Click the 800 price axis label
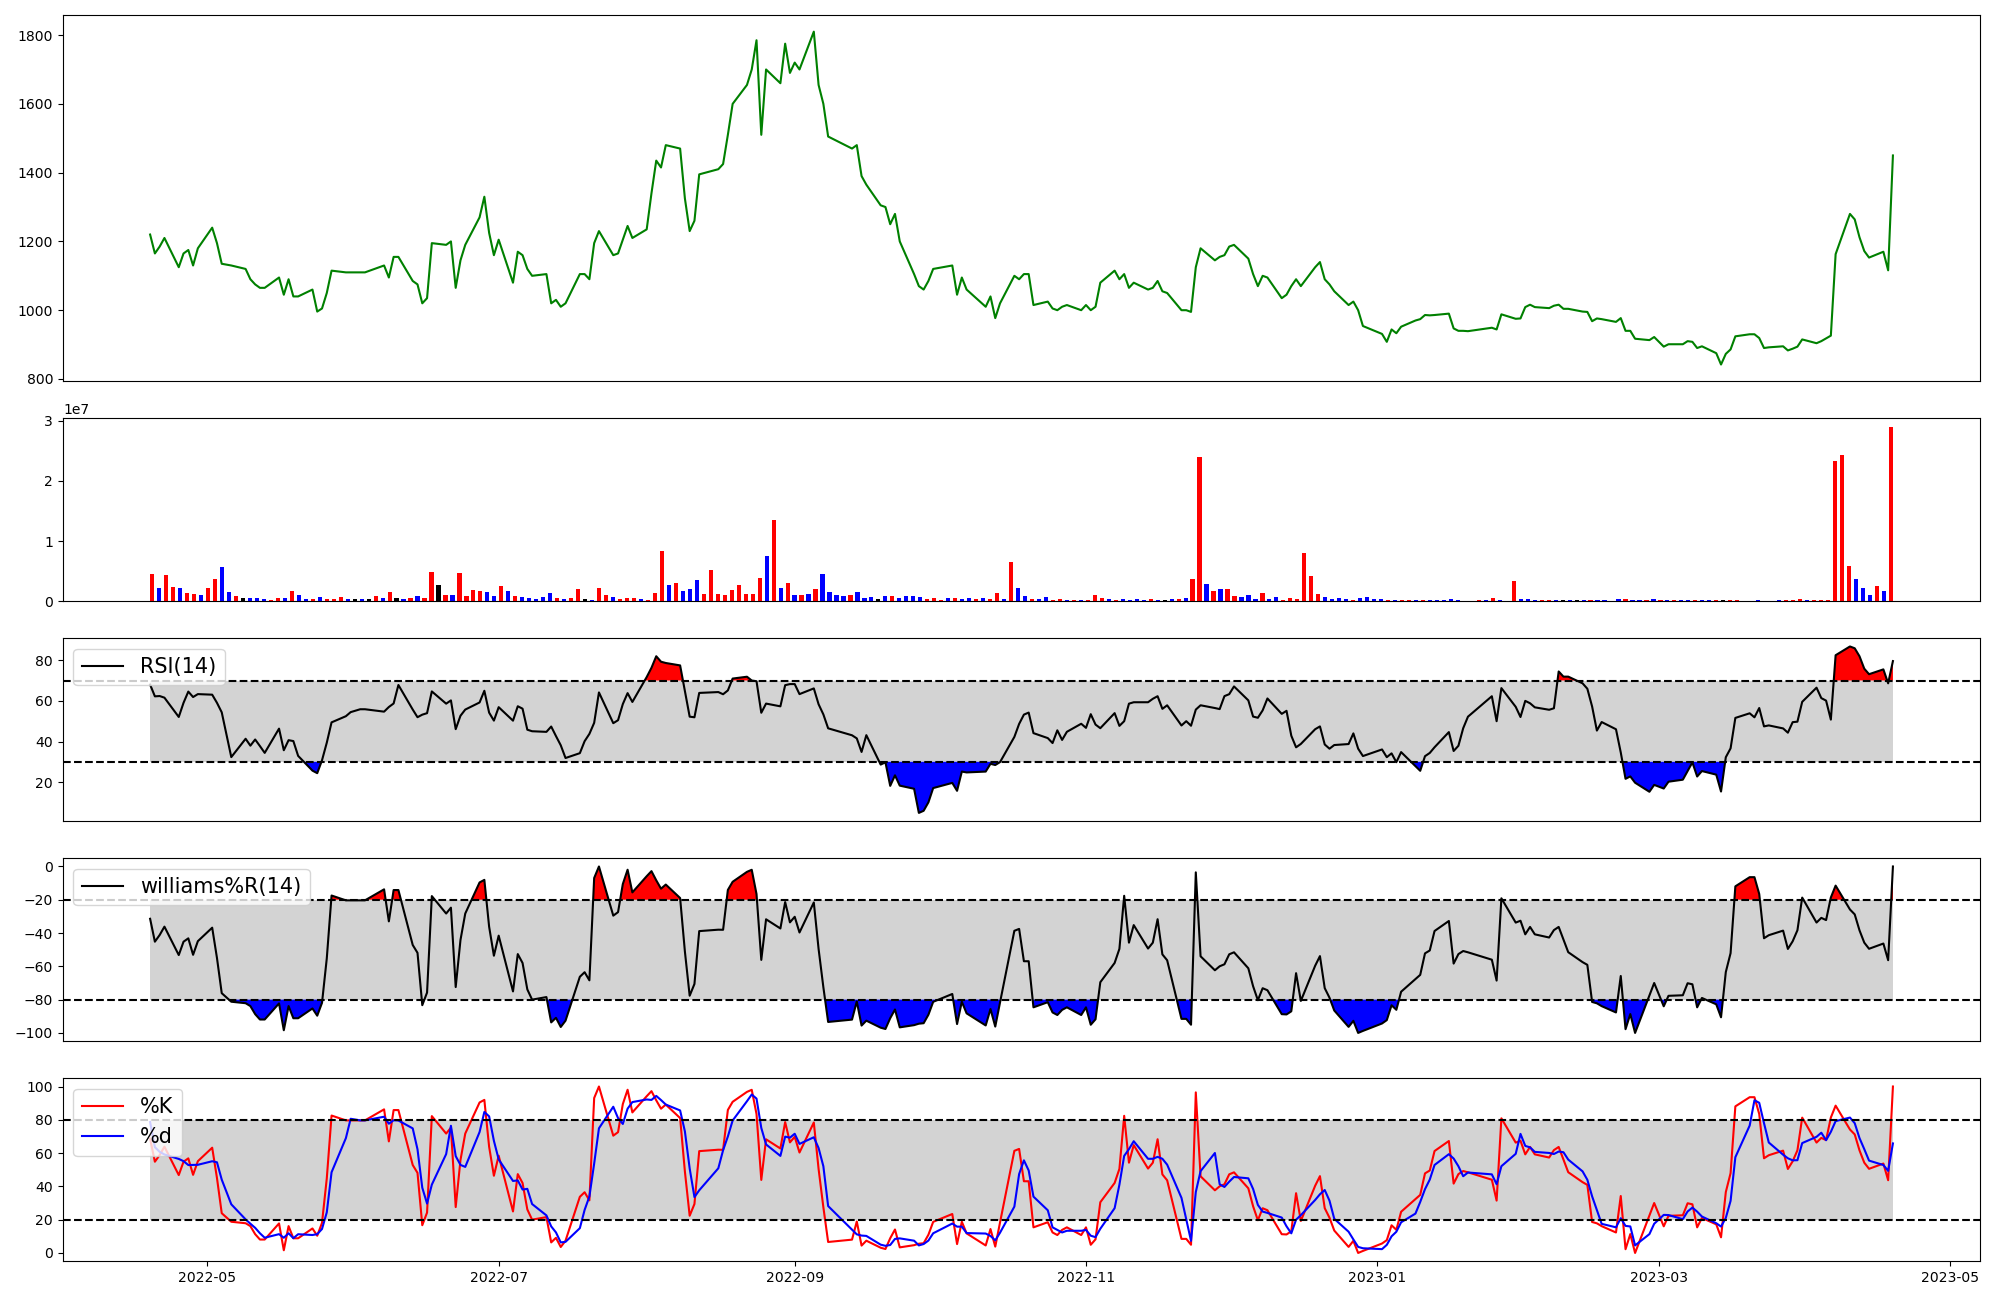This screenshot has width=2000, height=1300. point(40,380)
